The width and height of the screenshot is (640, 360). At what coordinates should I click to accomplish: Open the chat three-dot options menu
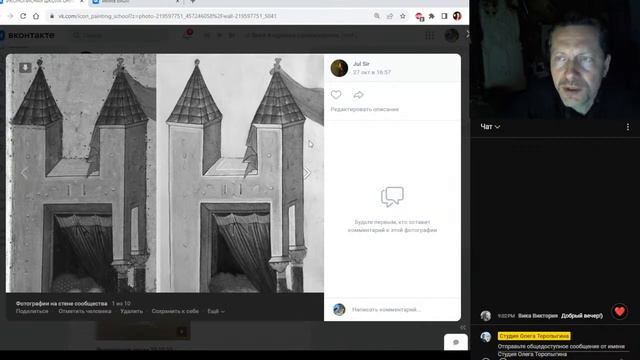627,127
